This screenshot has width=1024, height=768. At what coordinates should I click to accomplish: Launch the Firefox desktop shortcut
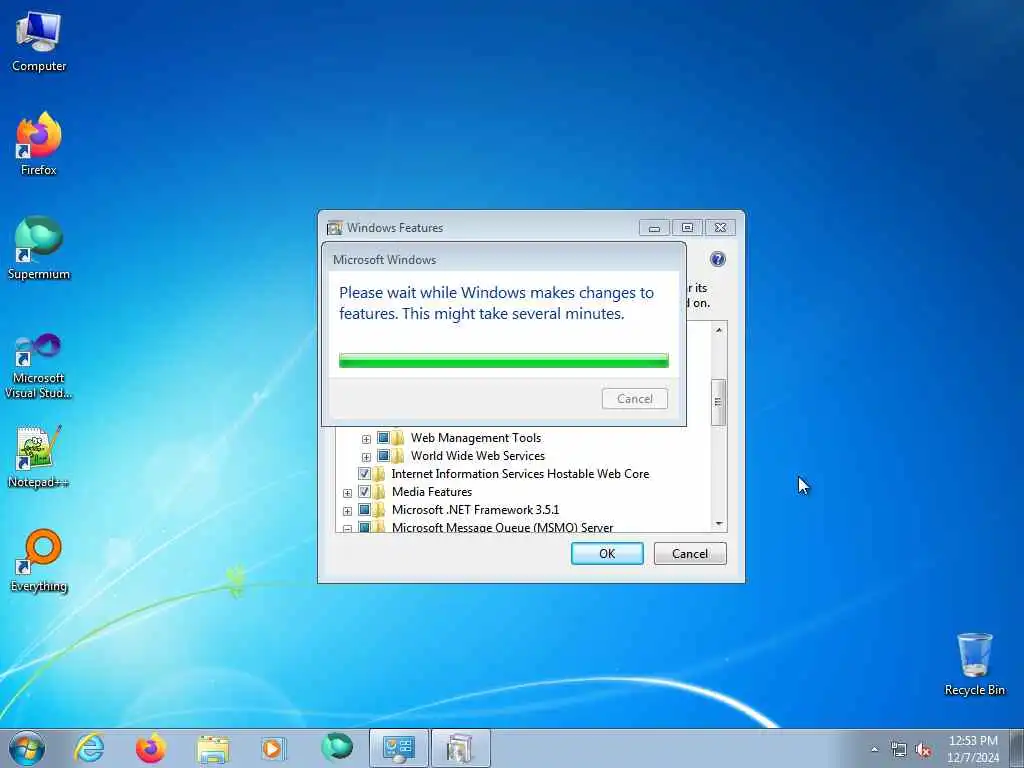pyautogui.click(x=39, y=144)
